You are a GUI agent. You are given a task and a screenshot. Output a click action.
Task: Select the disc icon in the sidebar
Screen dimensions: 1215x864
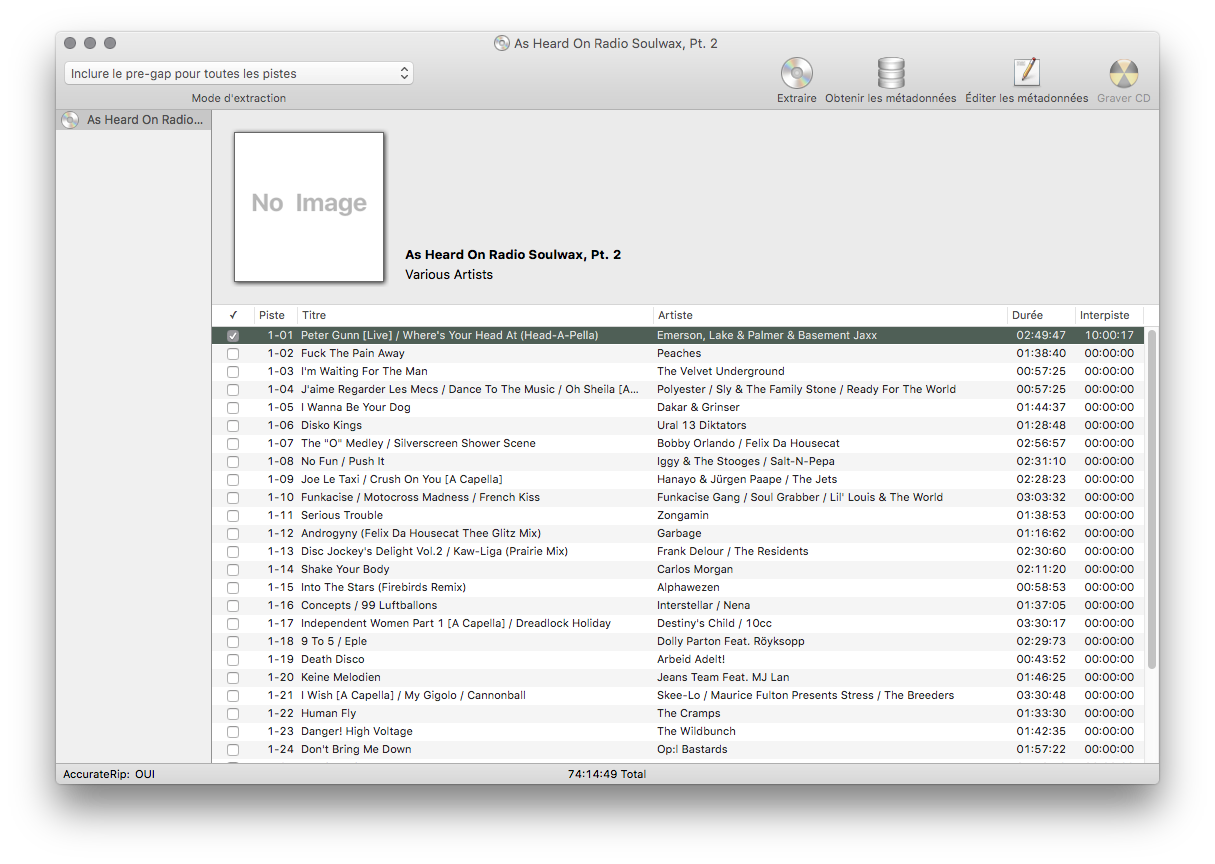tap(70, 120)
